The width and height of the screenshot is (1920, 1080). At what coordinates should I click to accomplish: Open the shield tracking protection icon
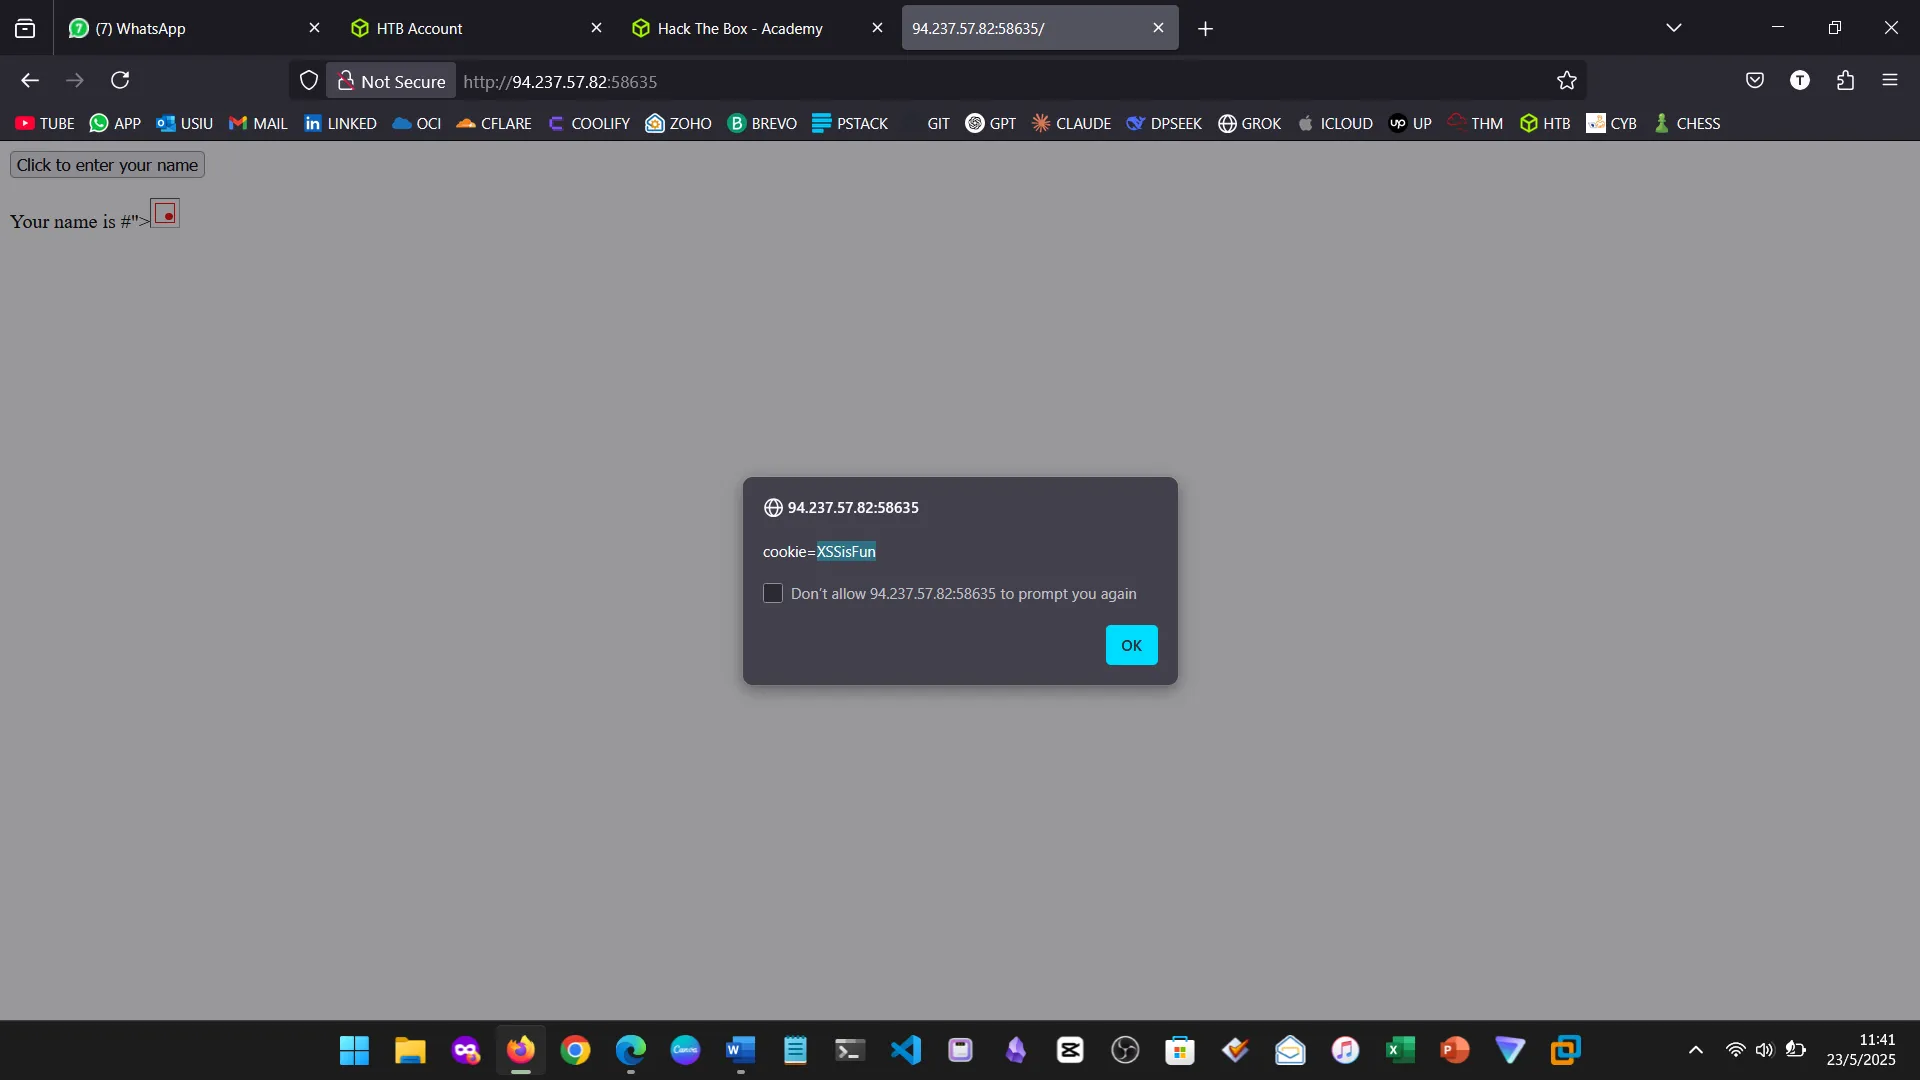[x=309, y=81]
